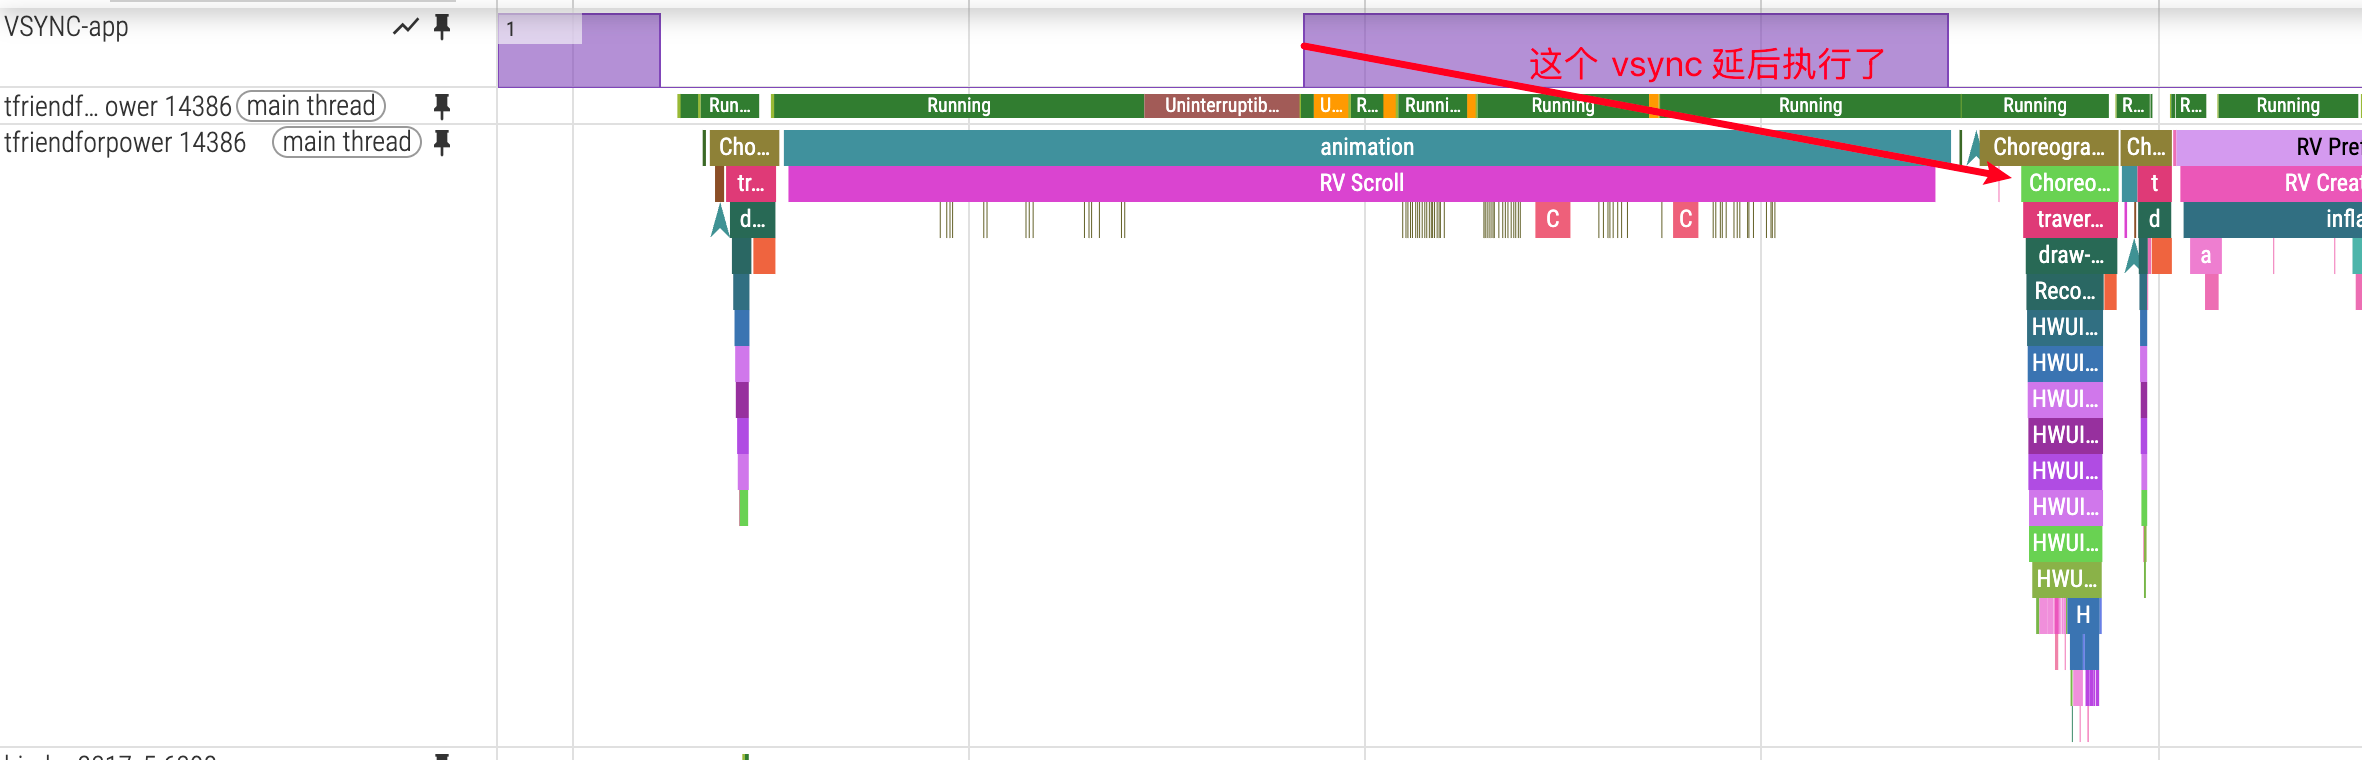2362x760 pixels.
Task: Select the blue H slice
Action: tap(2083, 615)
